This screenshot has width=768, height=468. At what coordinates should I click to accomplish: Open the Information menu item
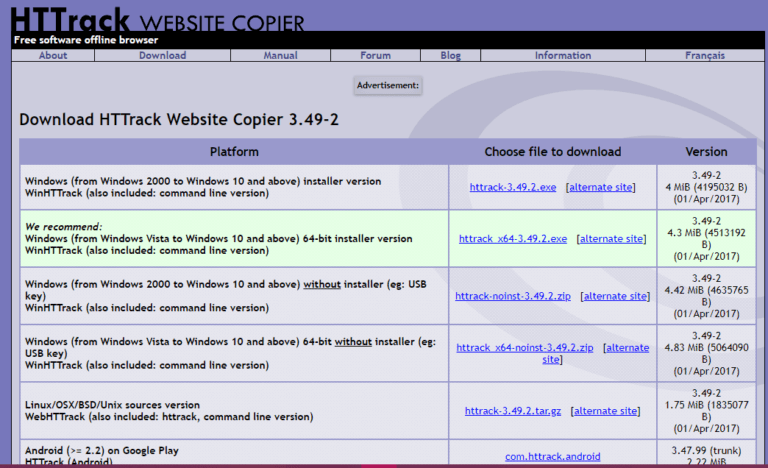coord(562,56)
